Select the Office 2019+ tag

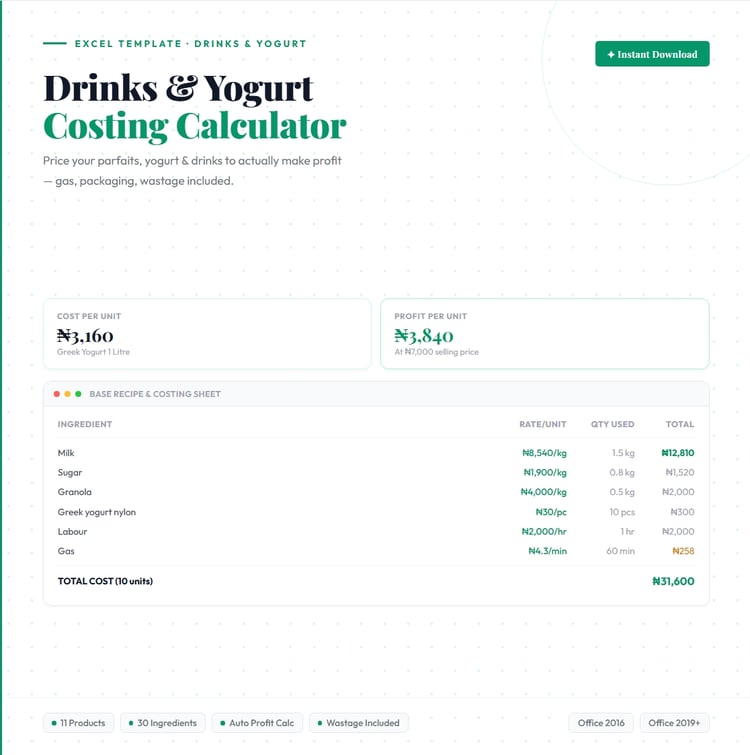(x=674, y=723)
